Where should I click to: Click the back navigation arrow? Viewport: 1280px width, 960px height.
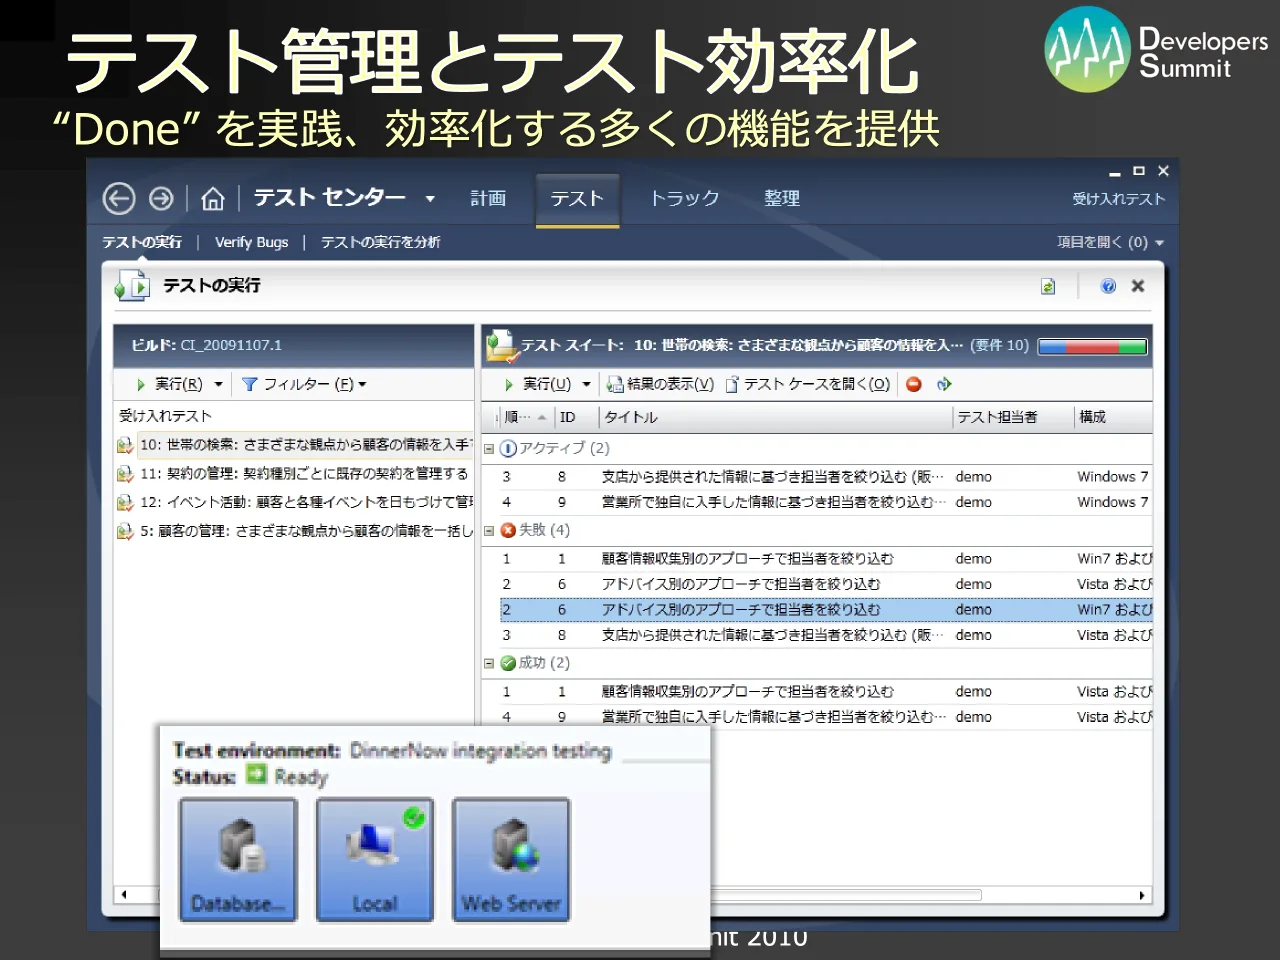pos(118,199)
